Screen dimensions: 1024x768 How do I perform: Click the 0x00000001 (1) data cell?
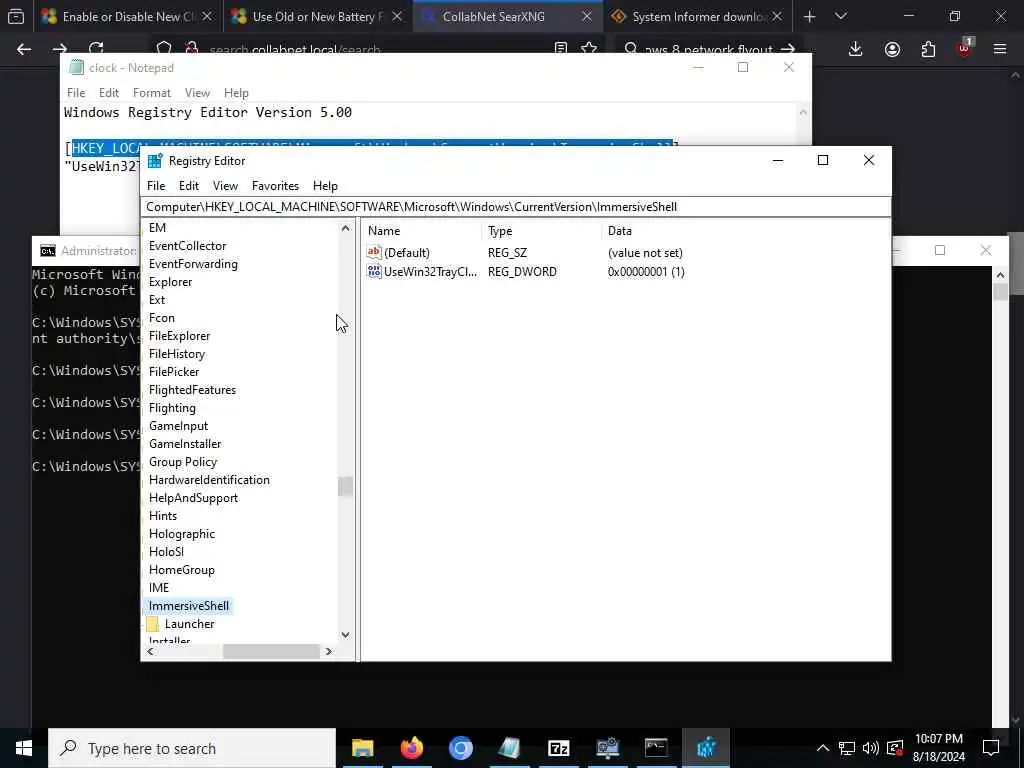pyautogui.click(x=646, y=272)
